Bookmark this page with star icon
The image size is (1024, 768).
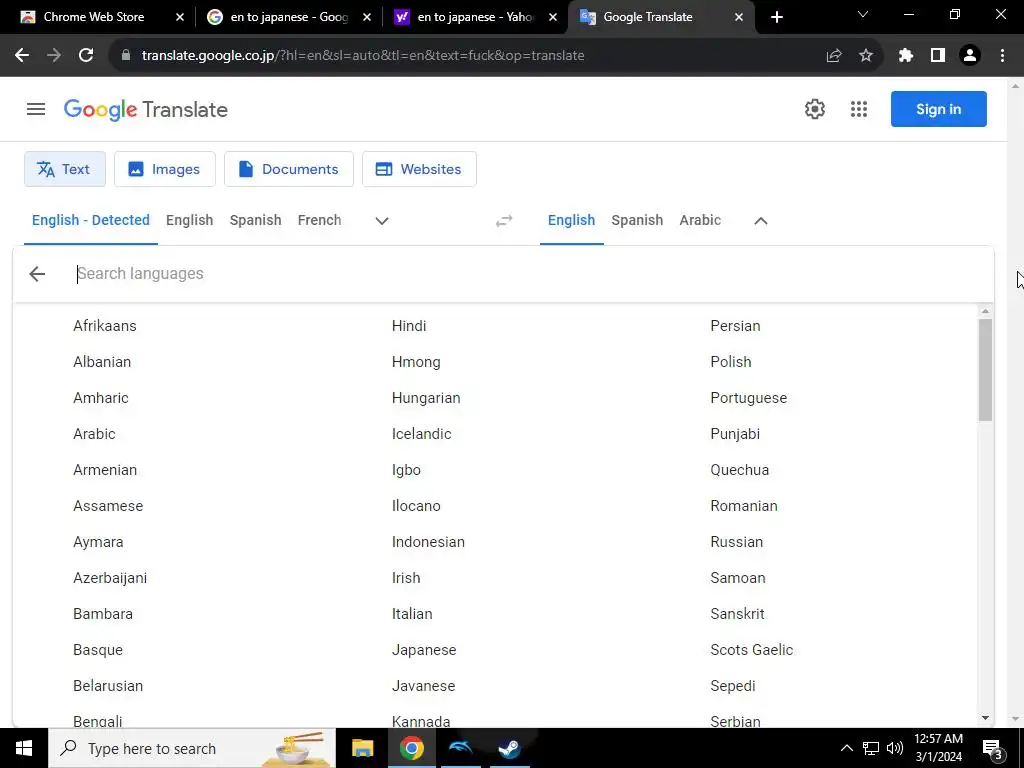pyautogui.click(x=866, y=56)
